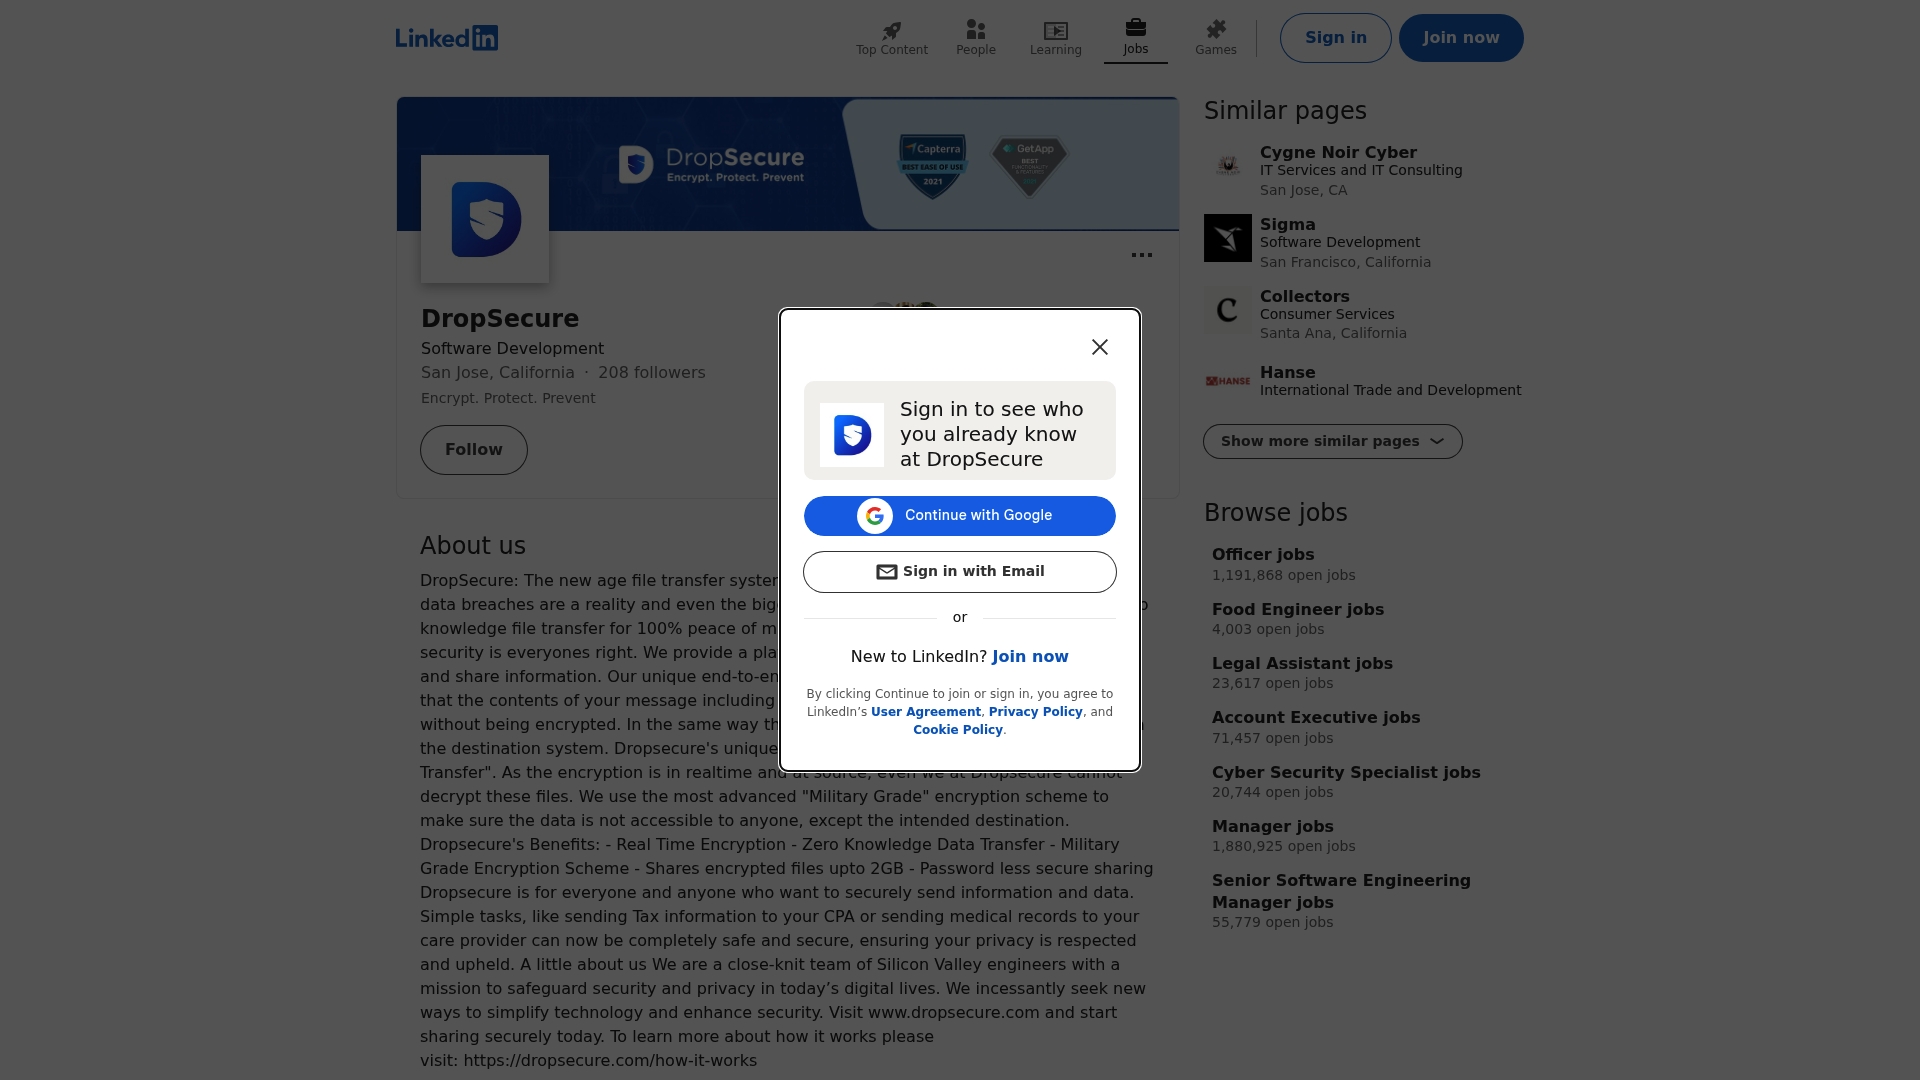Click the Hanse company logo
1920x1080 pixels.
(1228, 381)
